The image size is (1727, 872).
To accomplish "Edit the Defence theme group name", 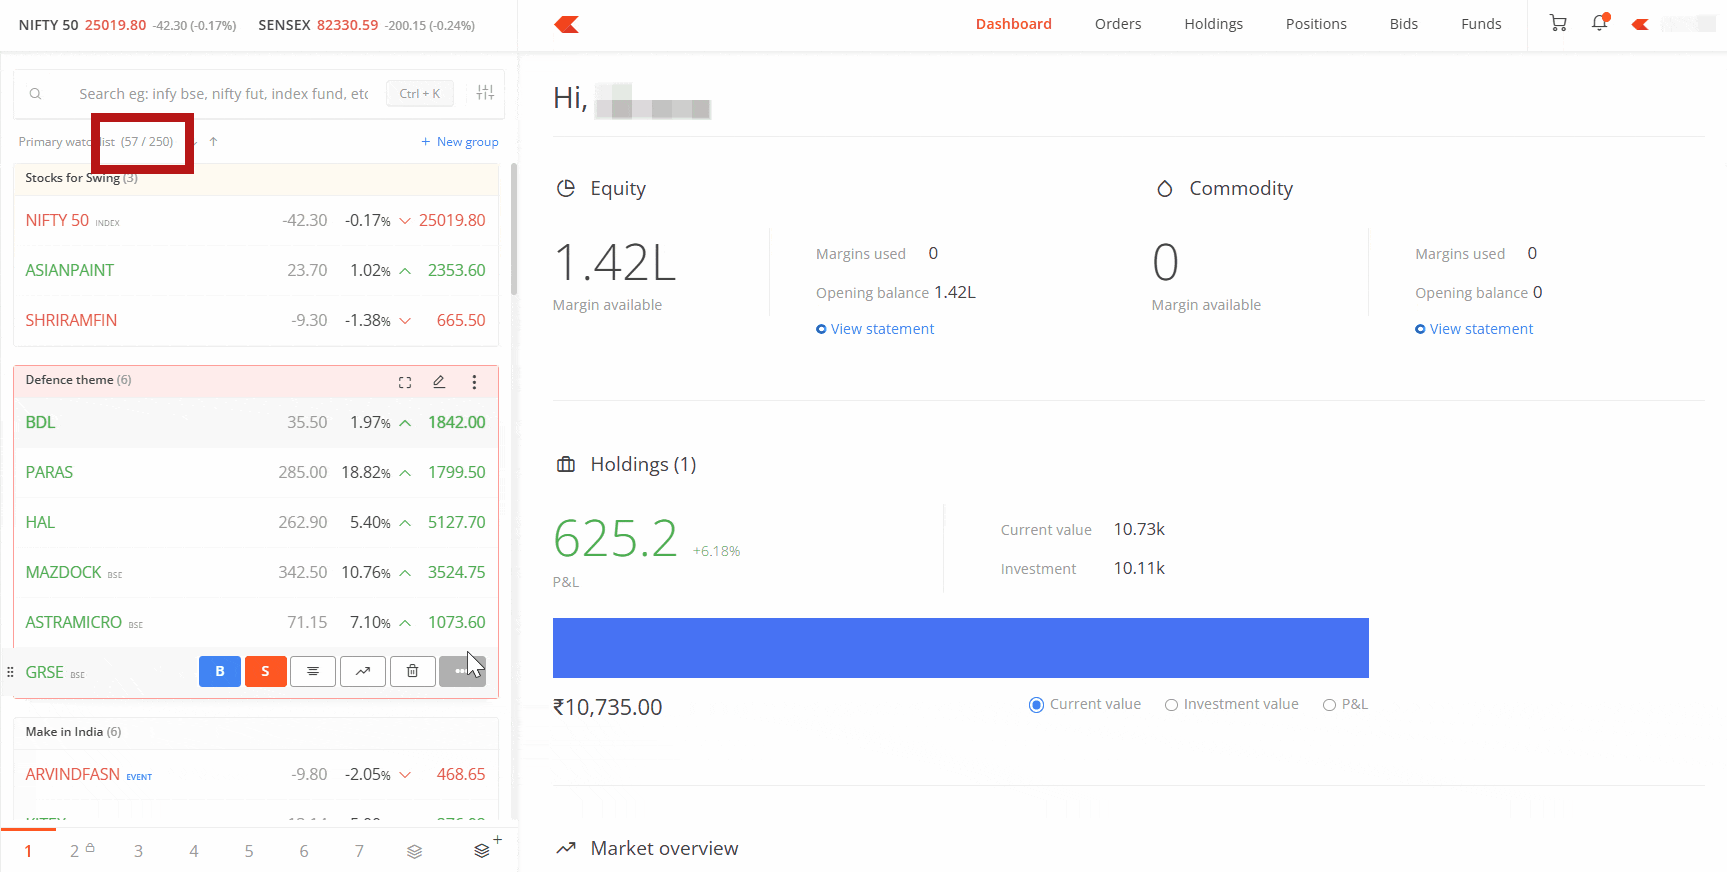I will (439, 382).
